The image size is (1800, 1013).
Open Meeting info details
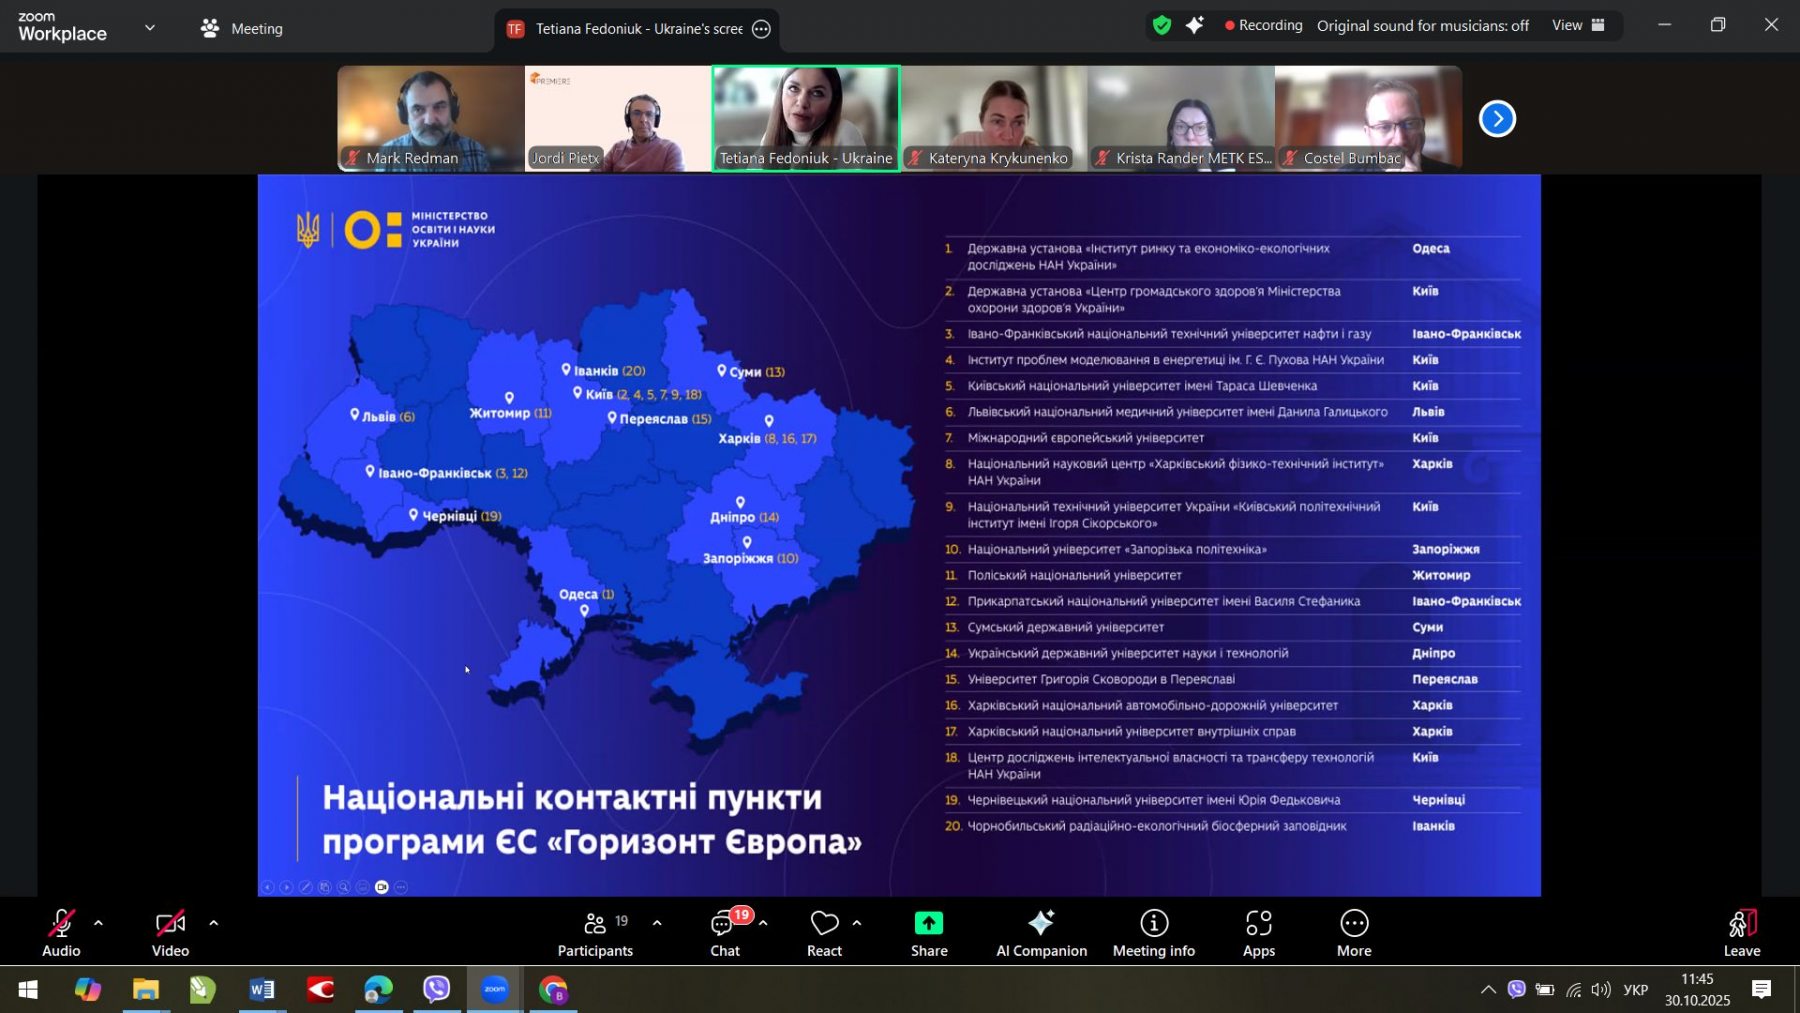pos(1153,932)
